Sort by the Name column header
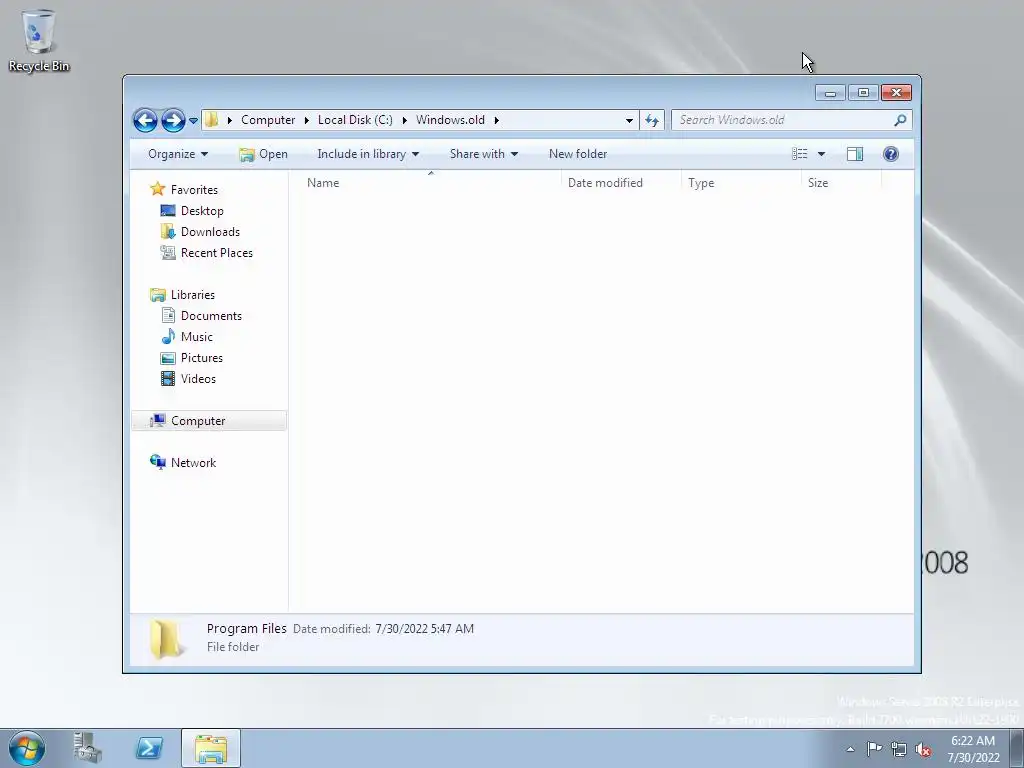Screen dimensions: 1024x768 point(431,183)
